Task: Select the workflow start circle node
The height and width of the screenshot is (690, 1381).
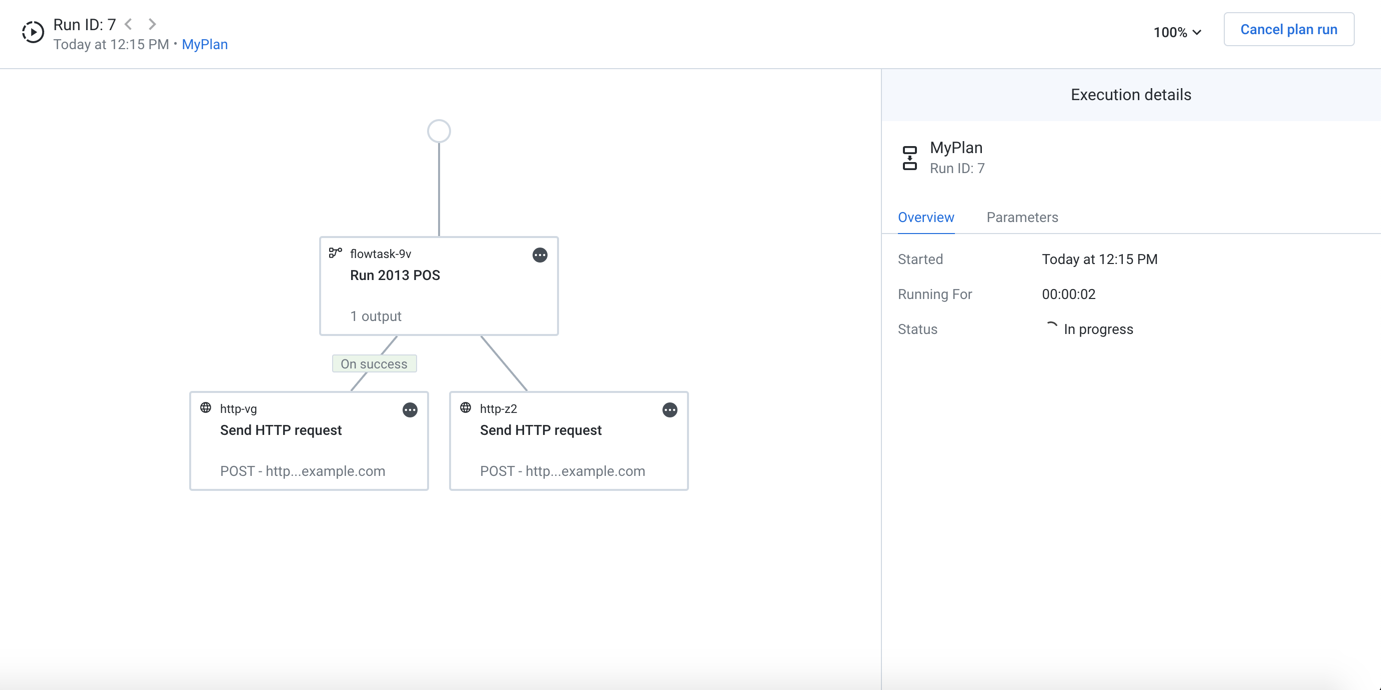Action: [x=438, y=130]
